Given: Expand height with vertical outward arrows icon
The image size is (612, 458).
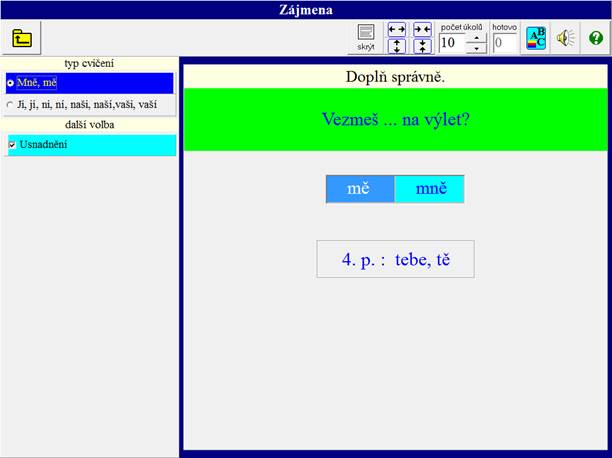Looking at the screenshot, I should click(397, 46).
